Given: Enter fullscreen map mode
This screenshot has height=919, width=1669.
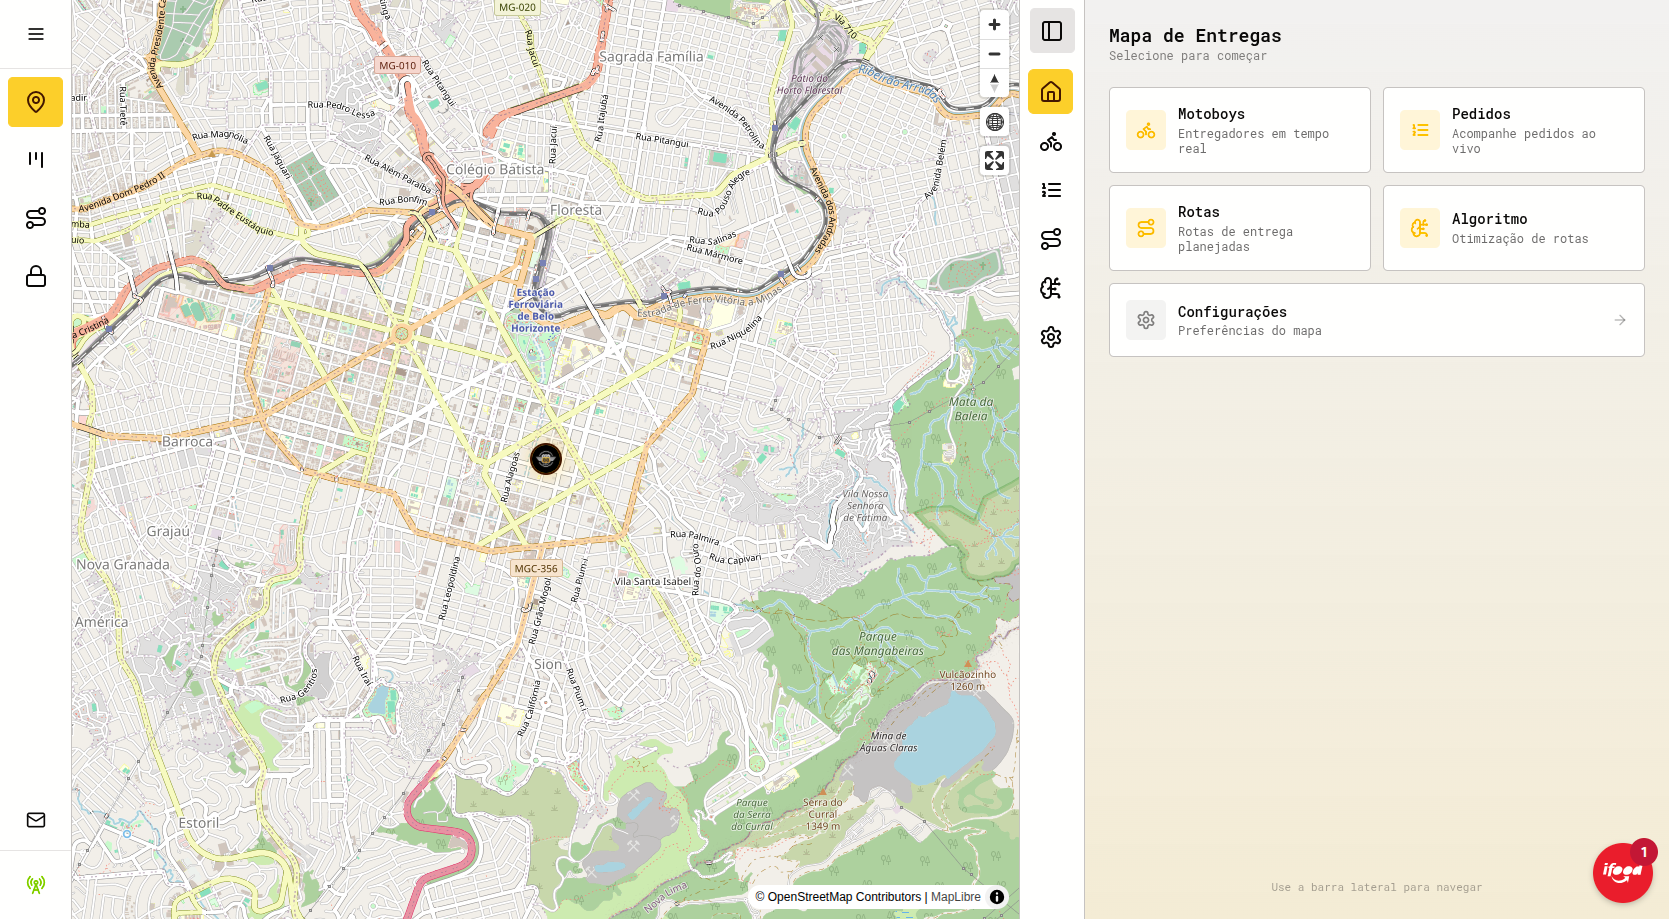Looking at the screenshot, I should coord(994,161).
